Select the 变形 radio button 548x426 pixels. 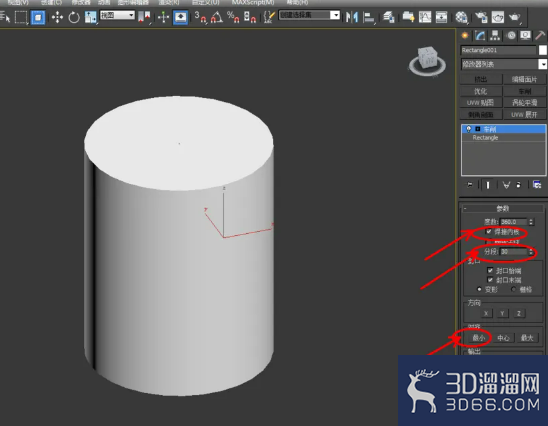[479, 289]
